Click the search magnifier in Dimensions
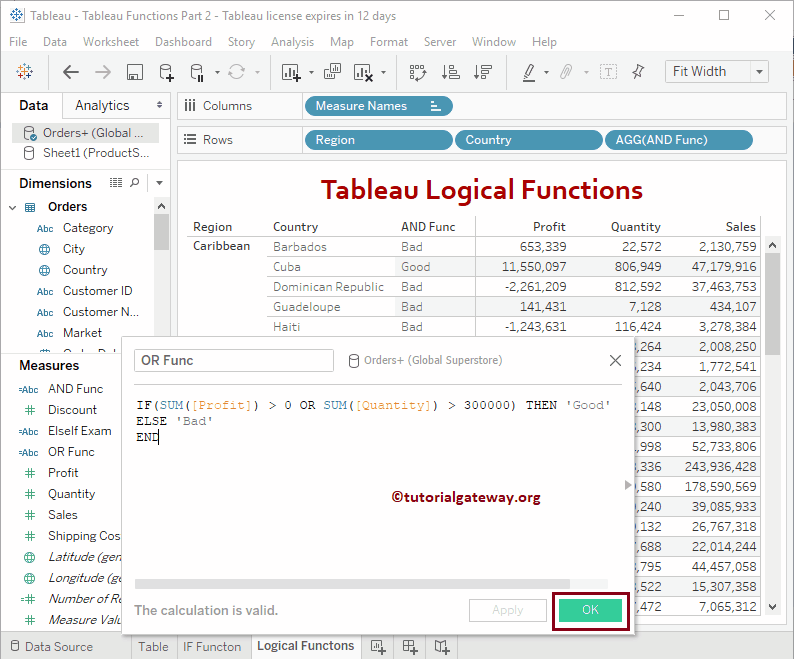The width and height of the screenshot is (794, 659). point(134,182)
